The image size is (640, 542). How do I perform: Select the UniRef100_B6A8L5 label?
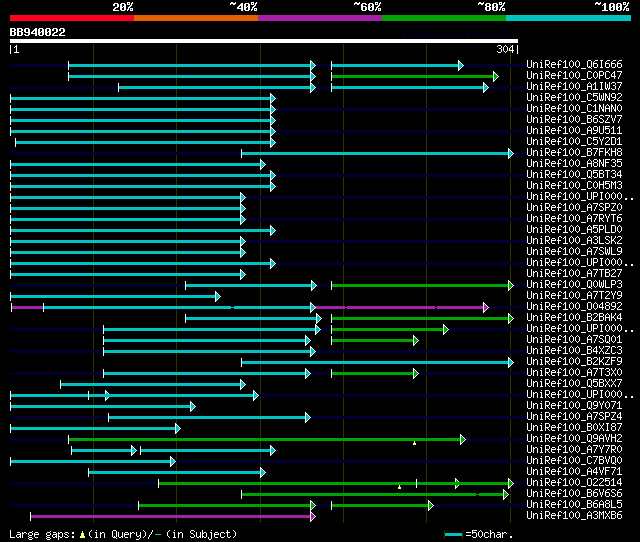574,505
